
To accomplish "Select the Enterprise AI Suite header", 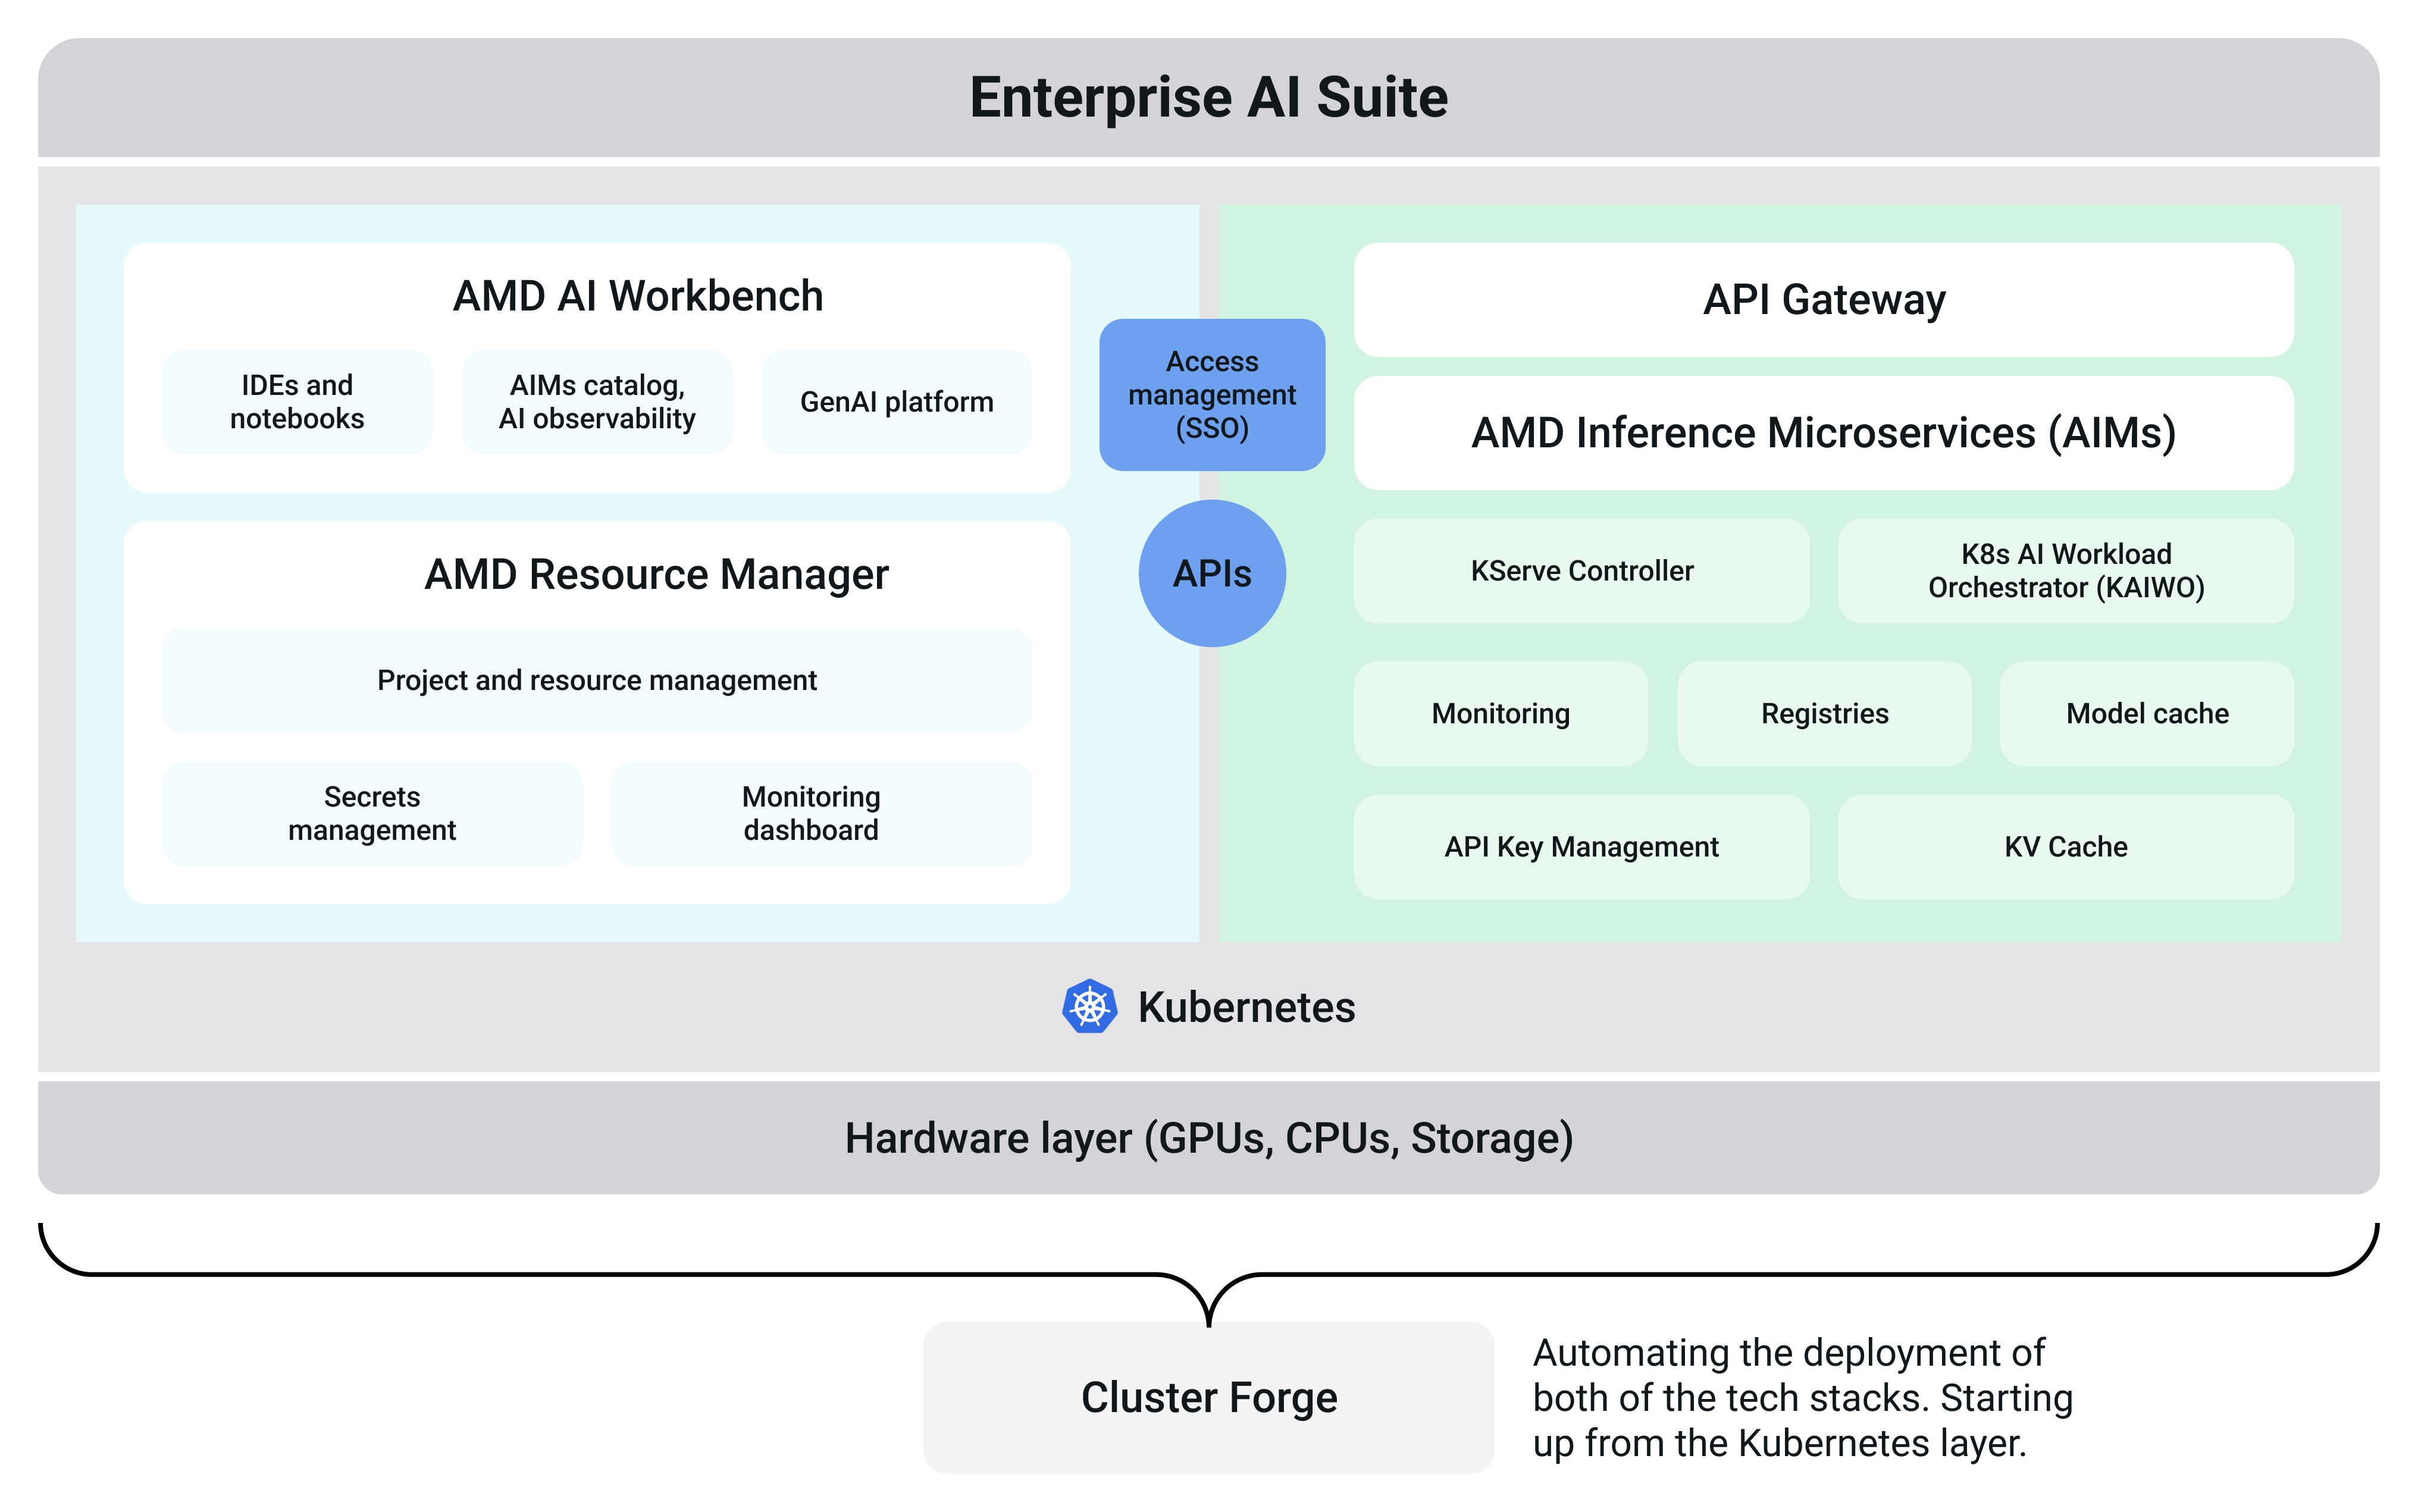I will click(x=1208, y=97).
